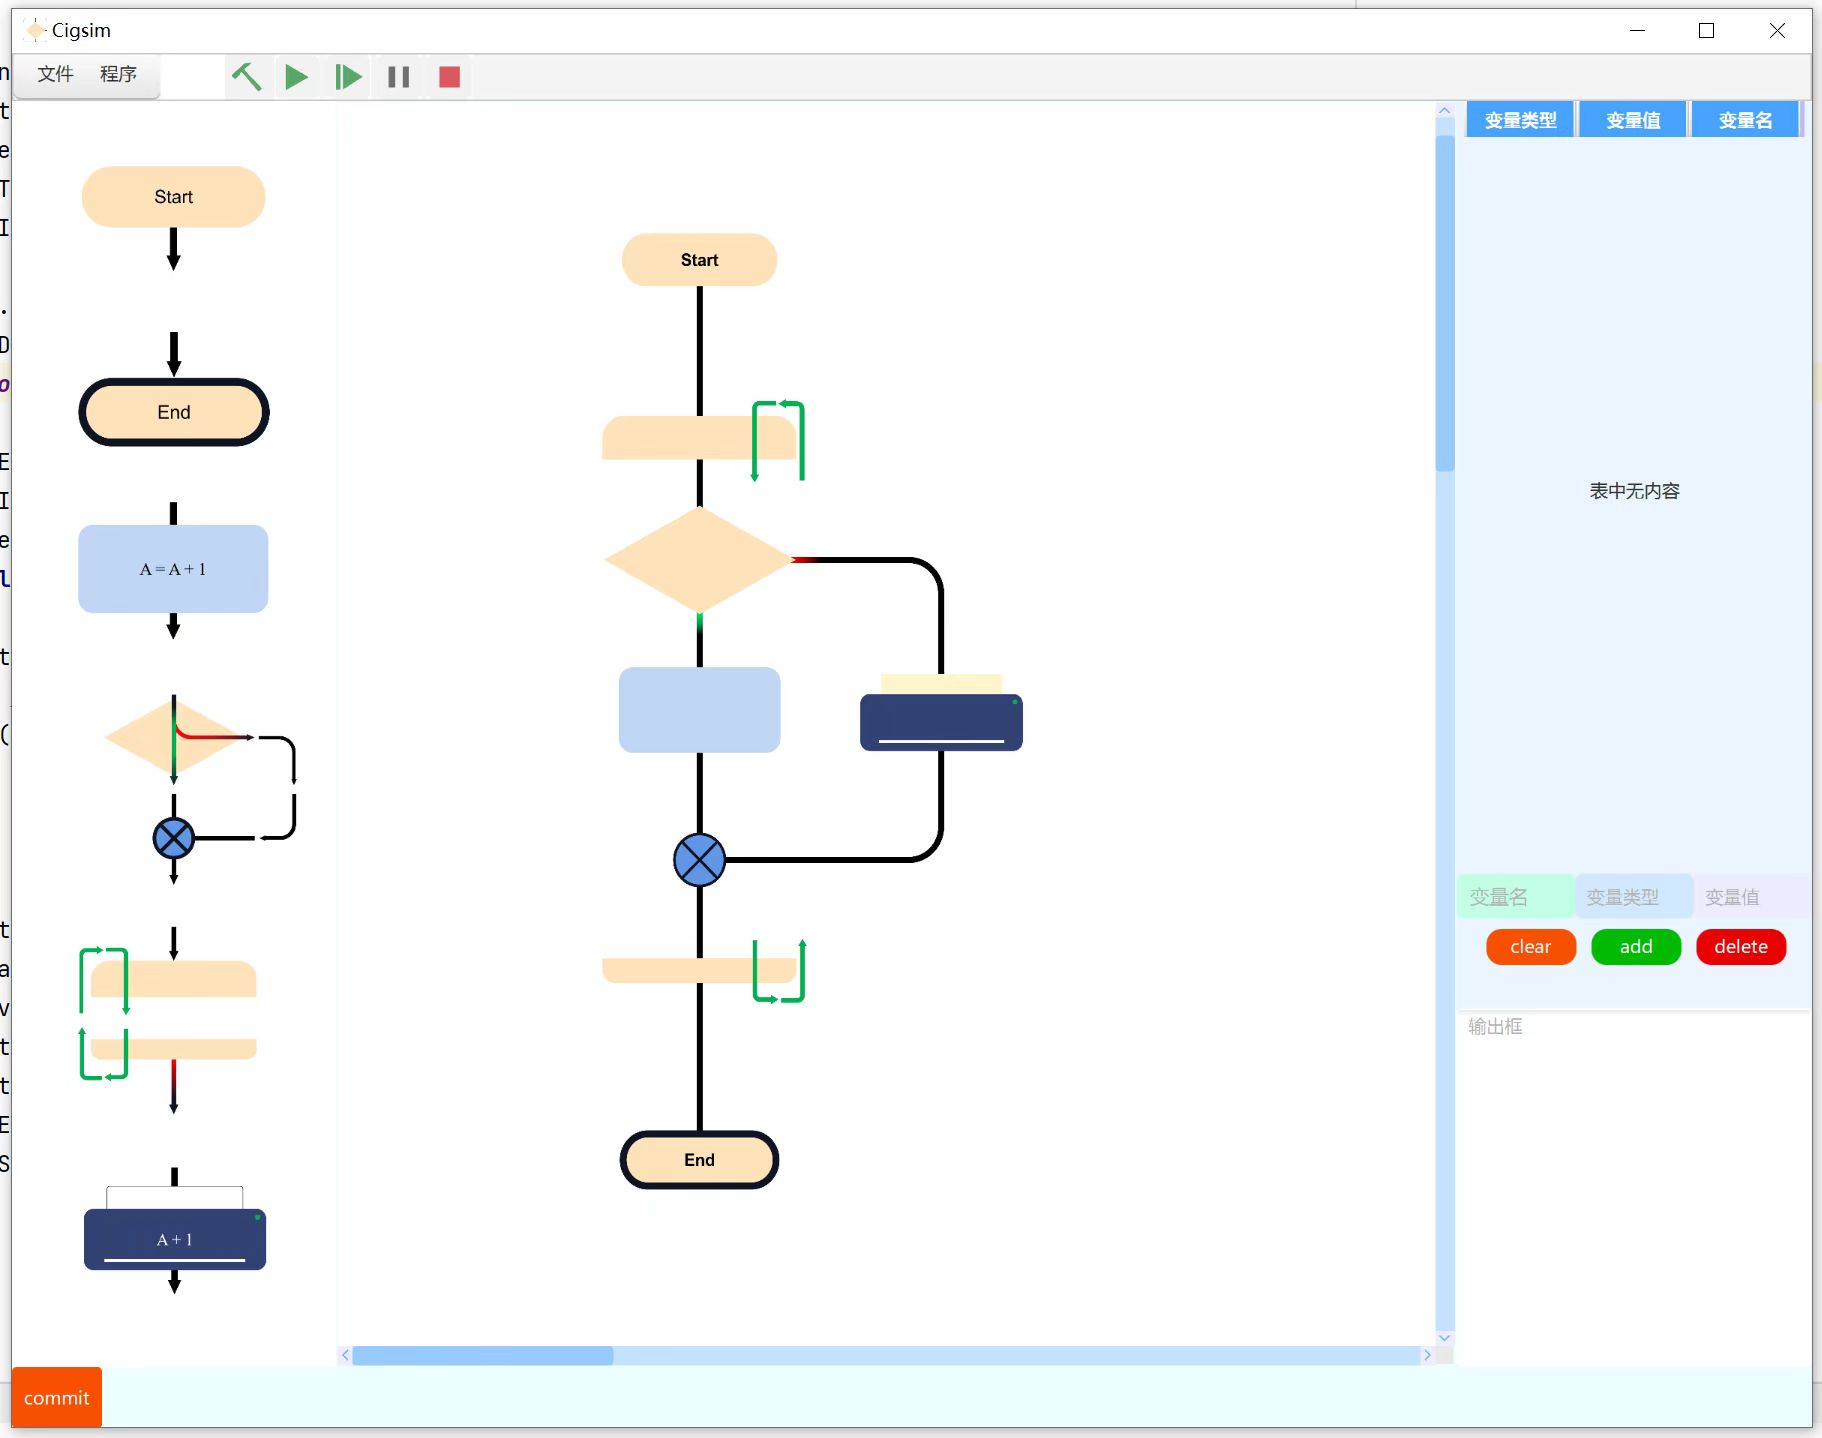Select the blue circle merge node on canvas
This screenshot has width=1822, height=1438.
click(699, 860)
